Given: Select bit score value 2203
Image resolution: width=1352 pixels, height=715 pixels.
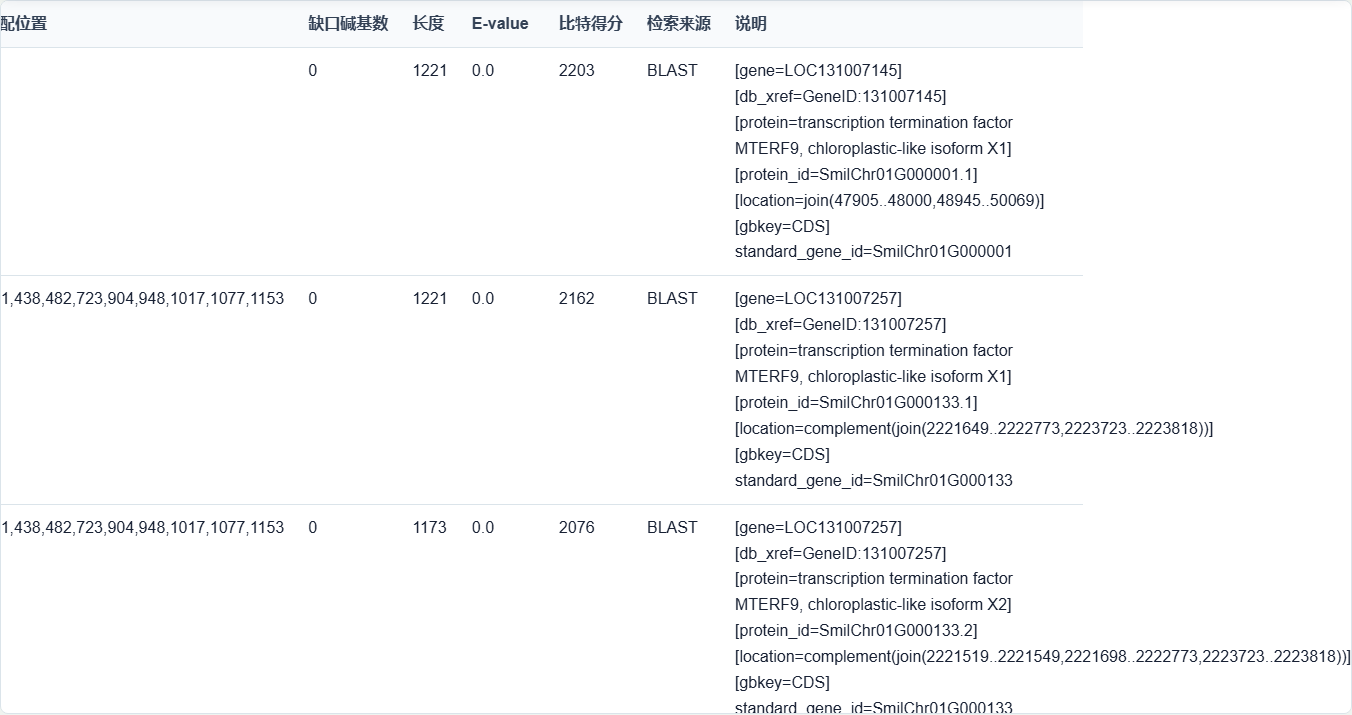Looking at the screenshot, I should pyautogui.click(x=577, y=71).
